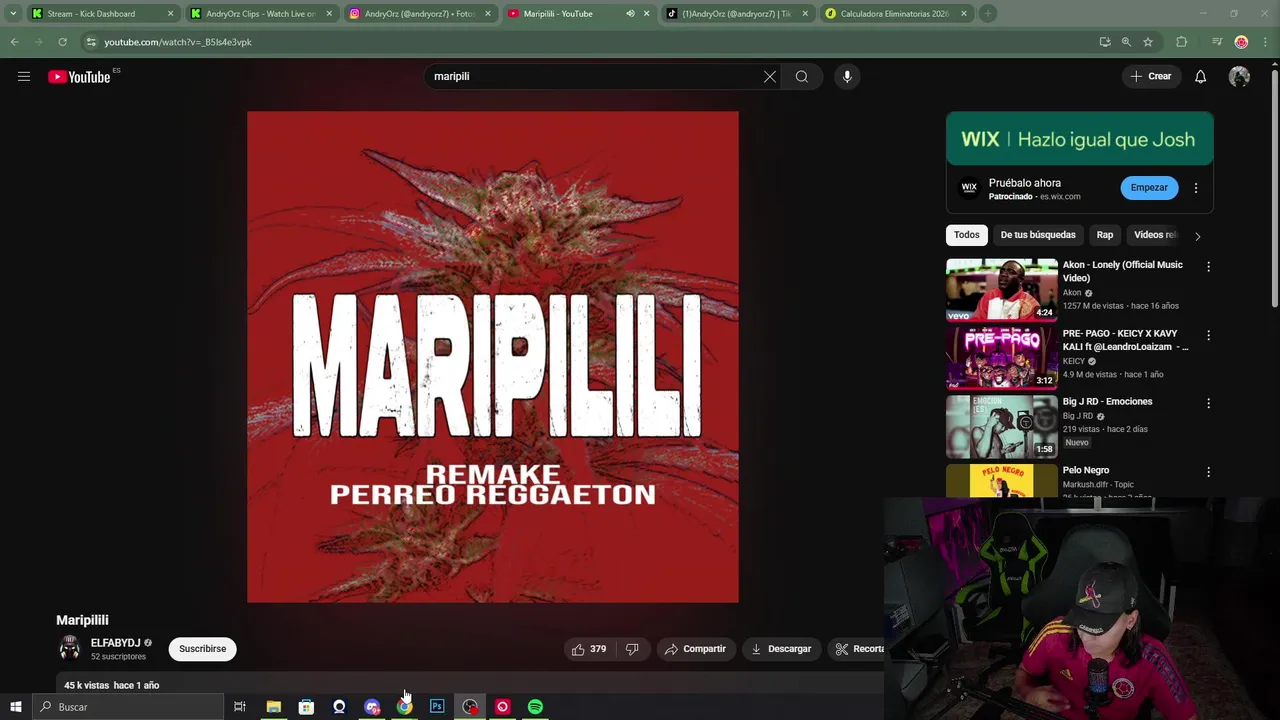Open the Pelo Negro video title
The image size is (1280, 720).
click(1086, 470)
